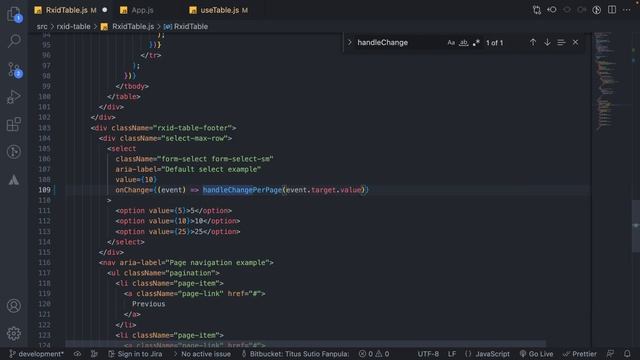640x360 pixels.
Task: Open the Source Control view
Action: click(14, 70)
